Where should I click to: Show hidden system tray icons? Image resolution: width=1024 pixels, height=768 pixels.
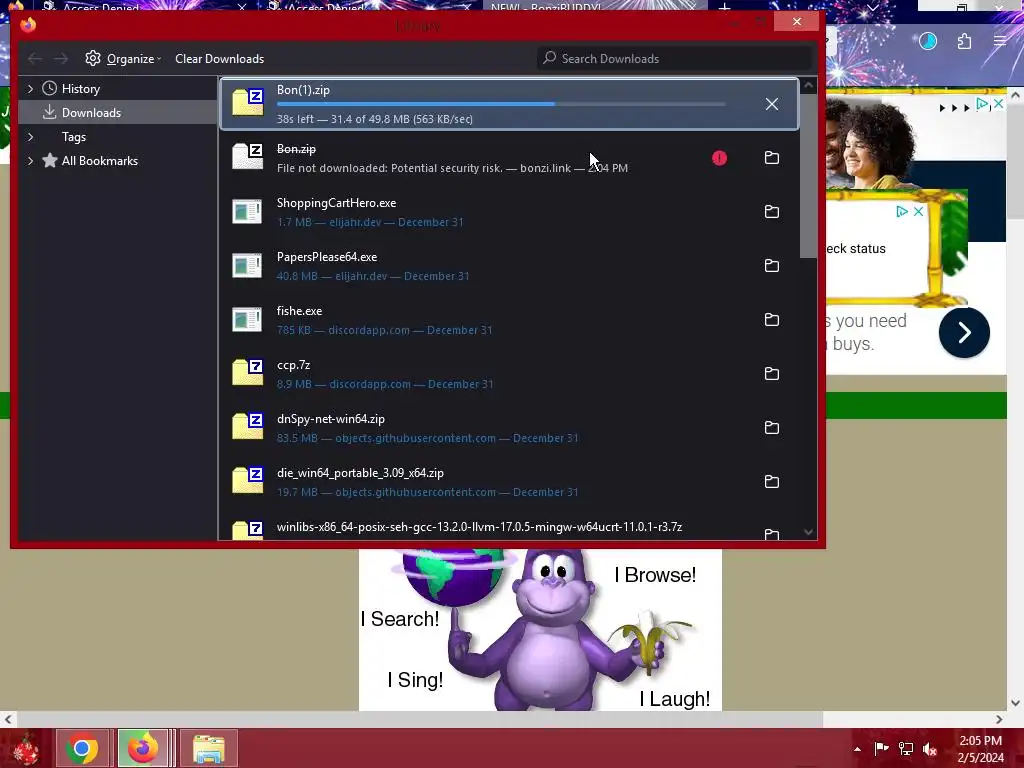(x=857, y=749)
